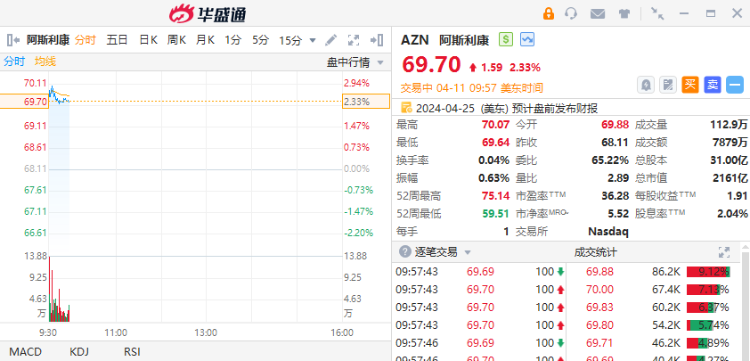Toggle the 均线 average line legend
Image resolution: width=750 pixels, height=361 pixels.
(45, 61)
